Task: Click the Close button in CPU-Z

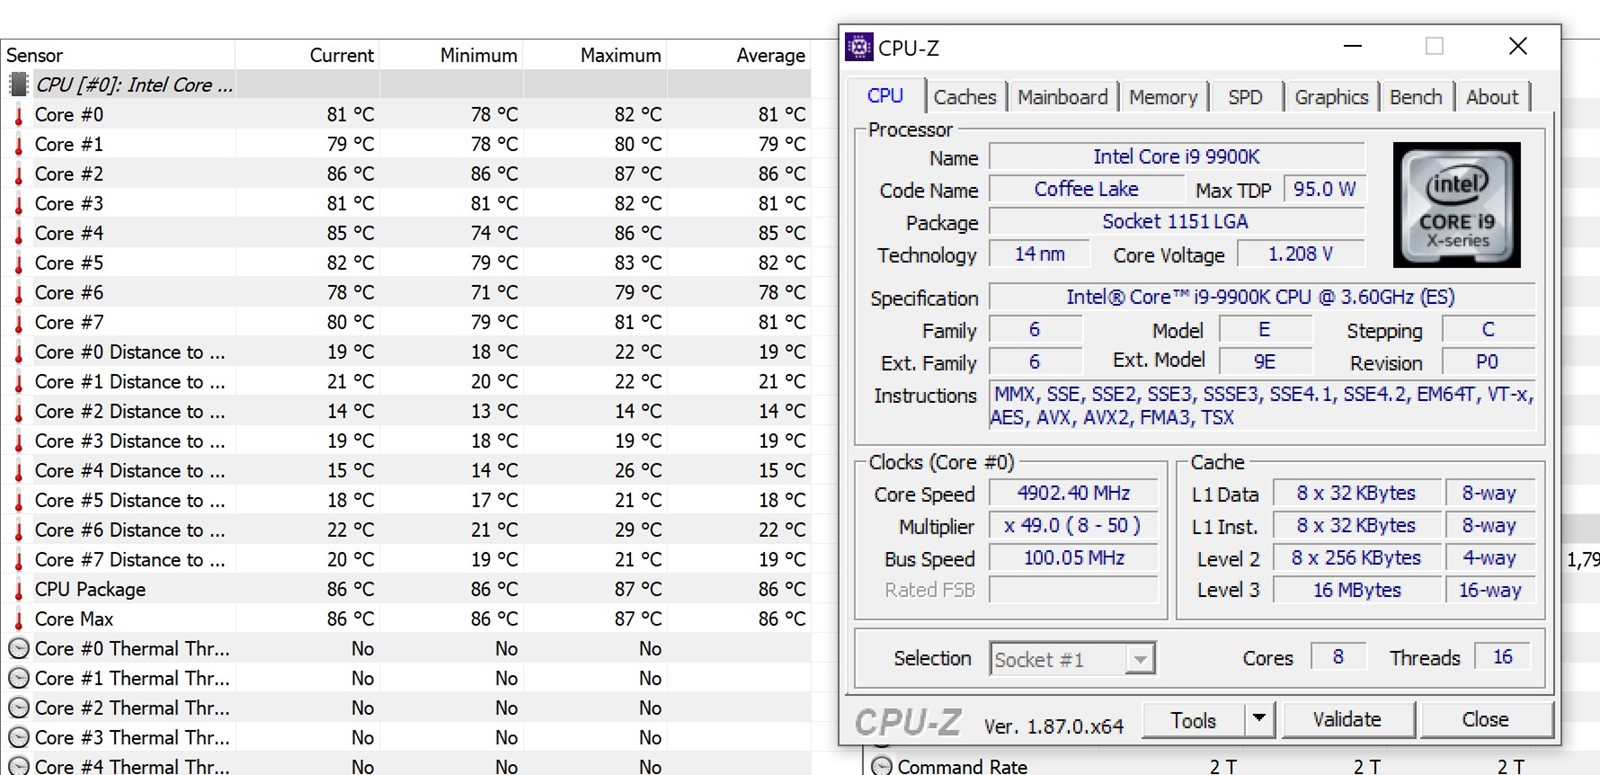Action: [1485, 719]
